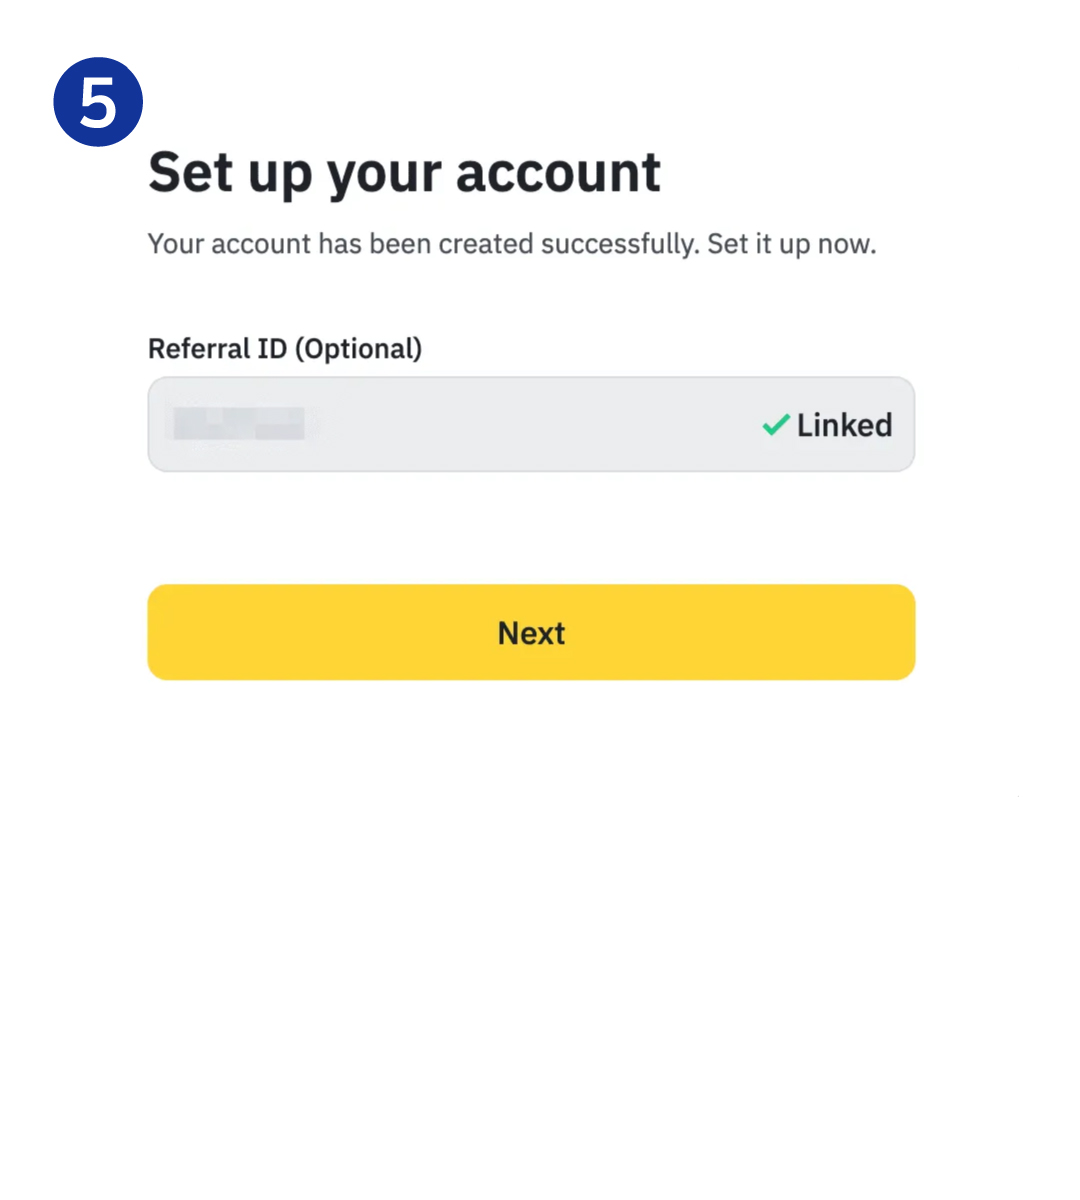Click the green checkmark icon
Screen dimensions: 1080x1200
click(775, 425)
